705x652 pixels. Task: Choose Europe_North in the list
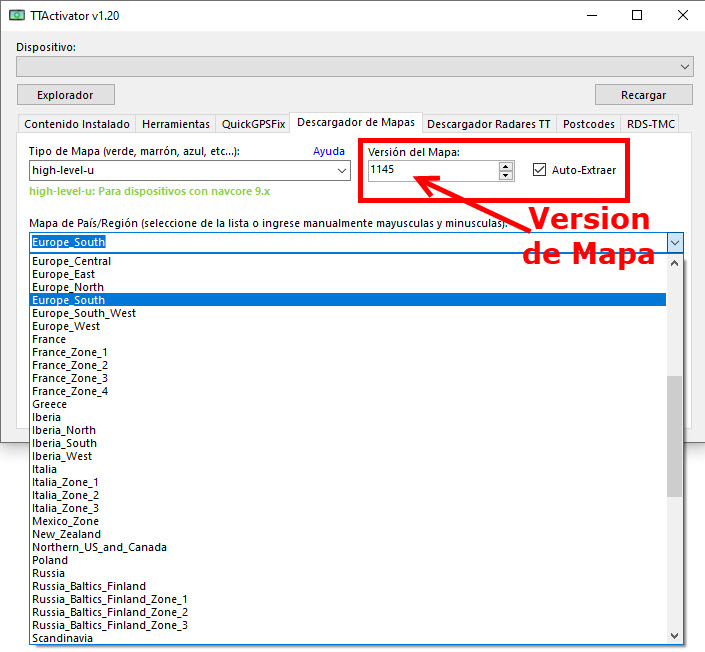coord(348,287)
